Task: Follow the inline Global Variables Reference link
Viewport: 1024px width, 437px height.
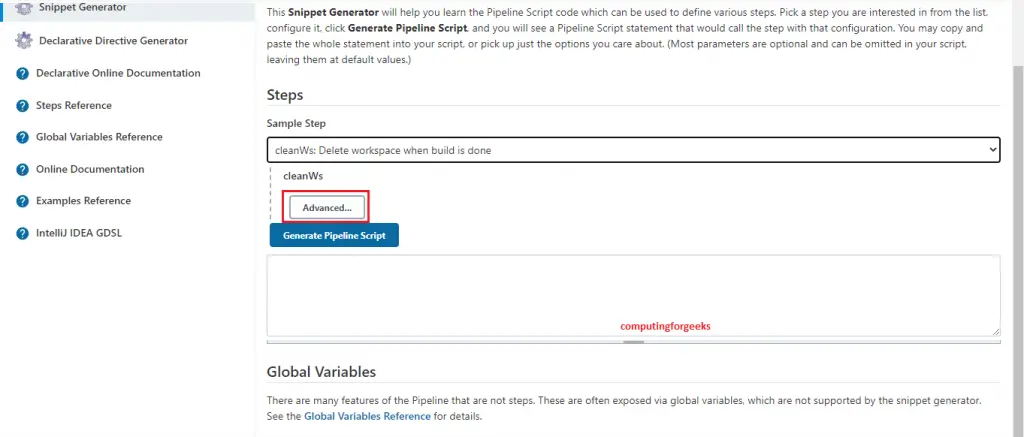Action: 368,415
